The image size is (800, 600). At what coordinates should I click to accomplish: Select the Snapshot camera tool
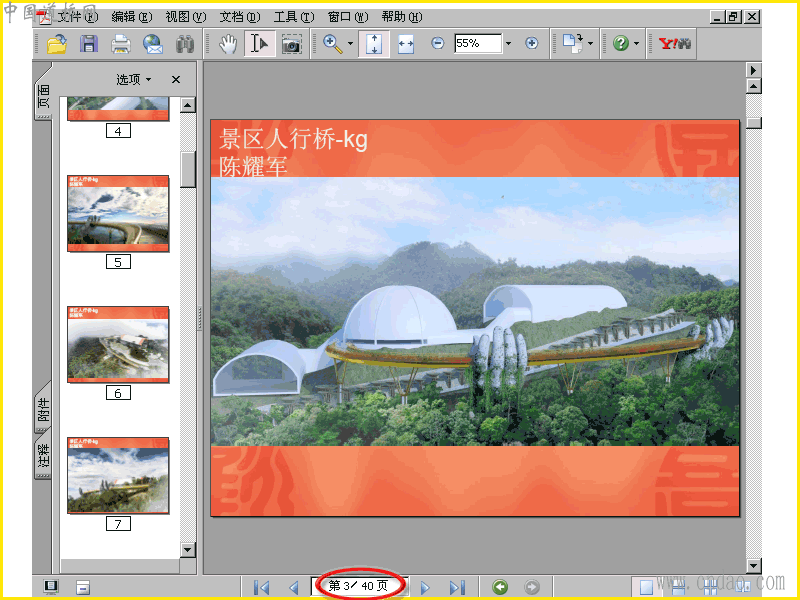291,44
